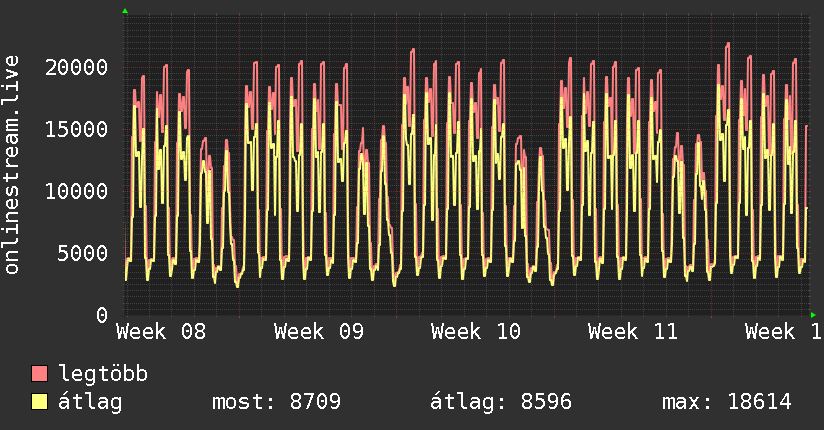
Task: Click the 10000 y-axis tick label
Action: (76, 191)
